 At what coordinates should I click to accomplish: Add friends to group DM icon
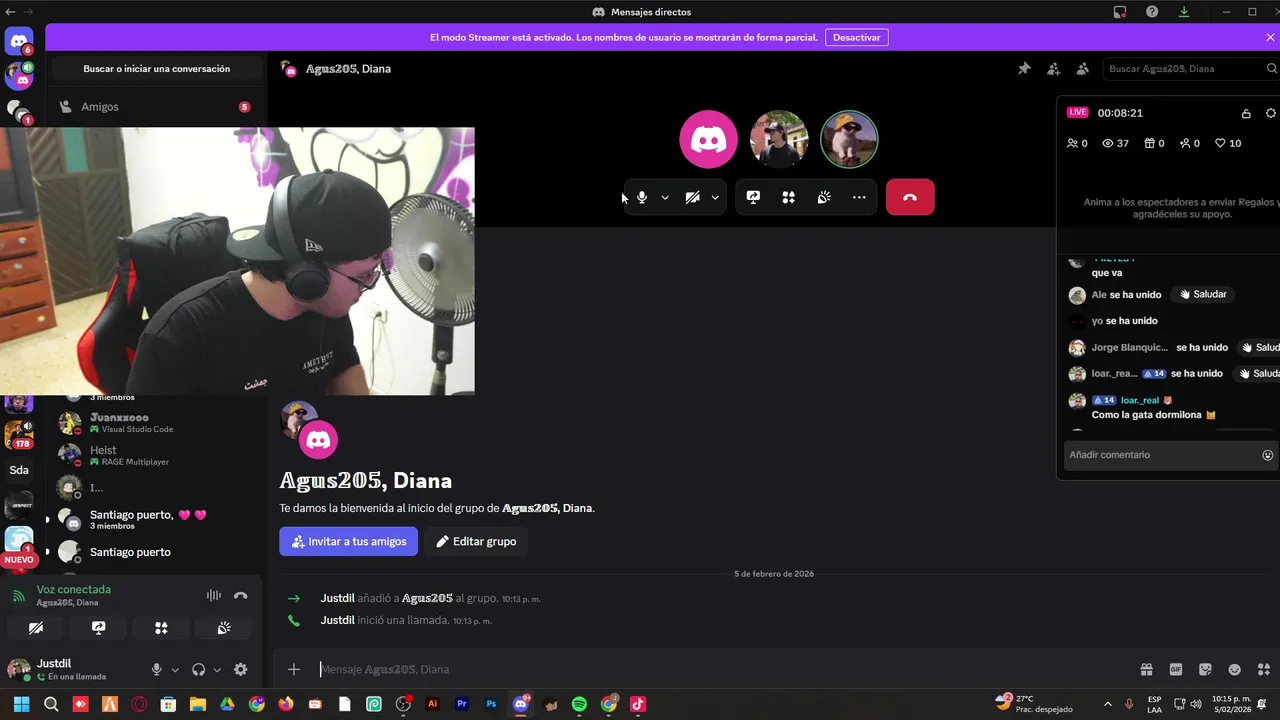coord(1053,69)
